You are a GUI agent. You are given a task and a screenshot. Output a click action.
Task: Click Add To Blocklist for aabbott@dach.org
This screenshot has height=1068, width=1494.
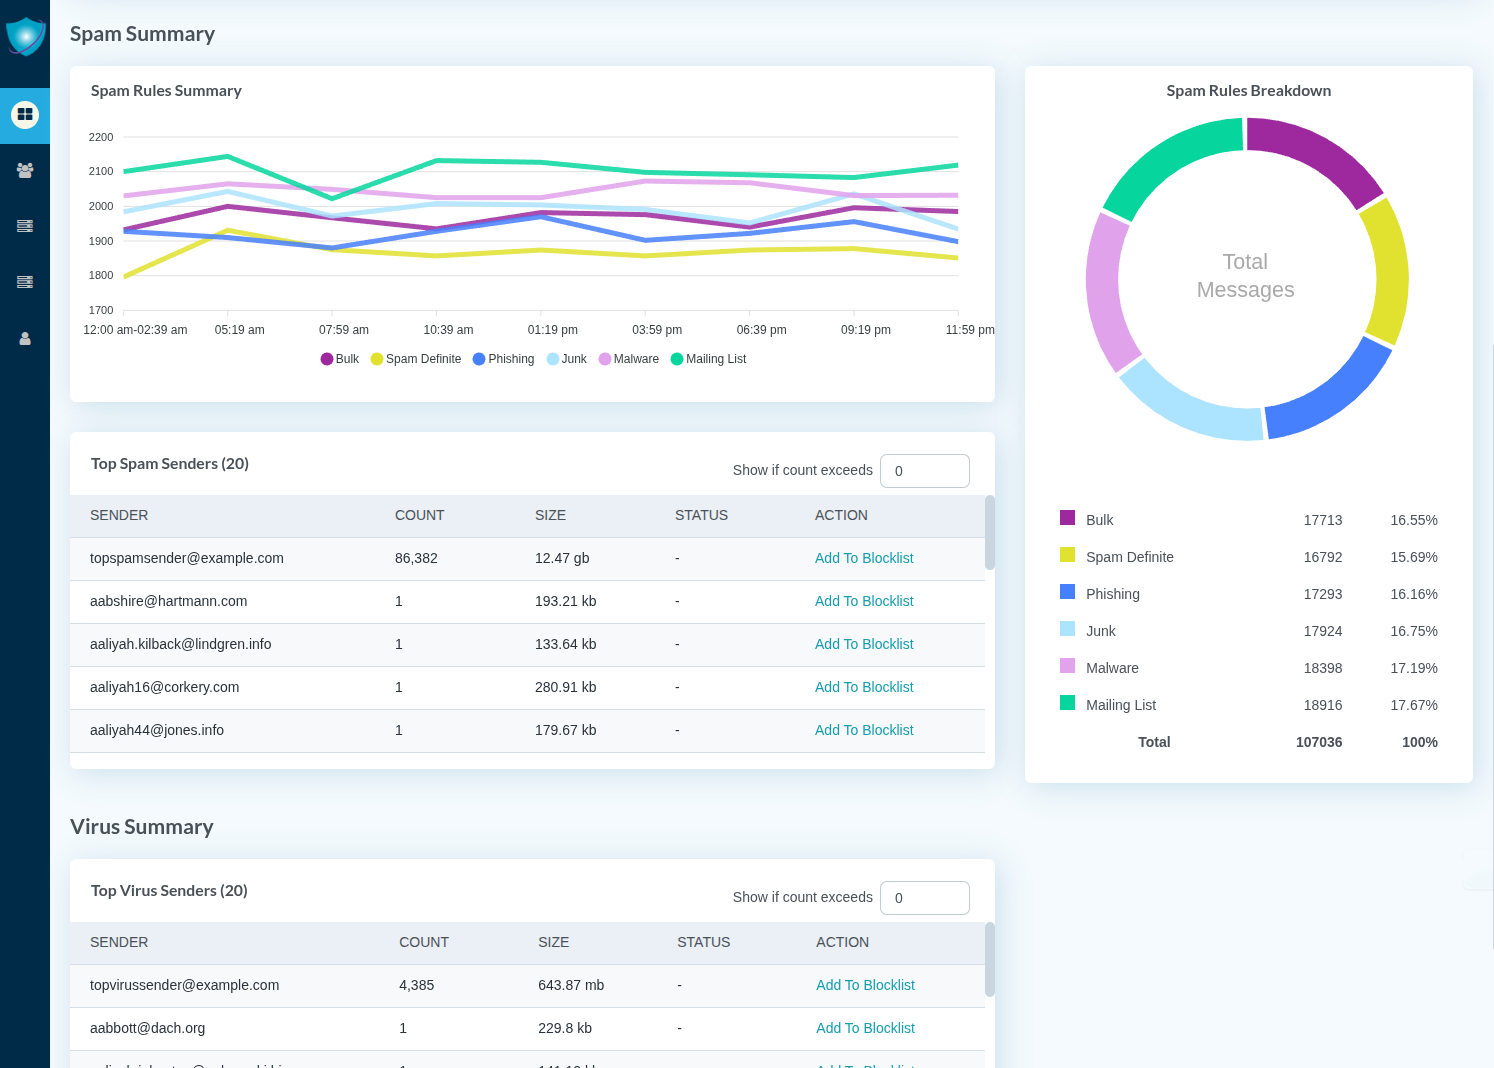coord(865,1028)
